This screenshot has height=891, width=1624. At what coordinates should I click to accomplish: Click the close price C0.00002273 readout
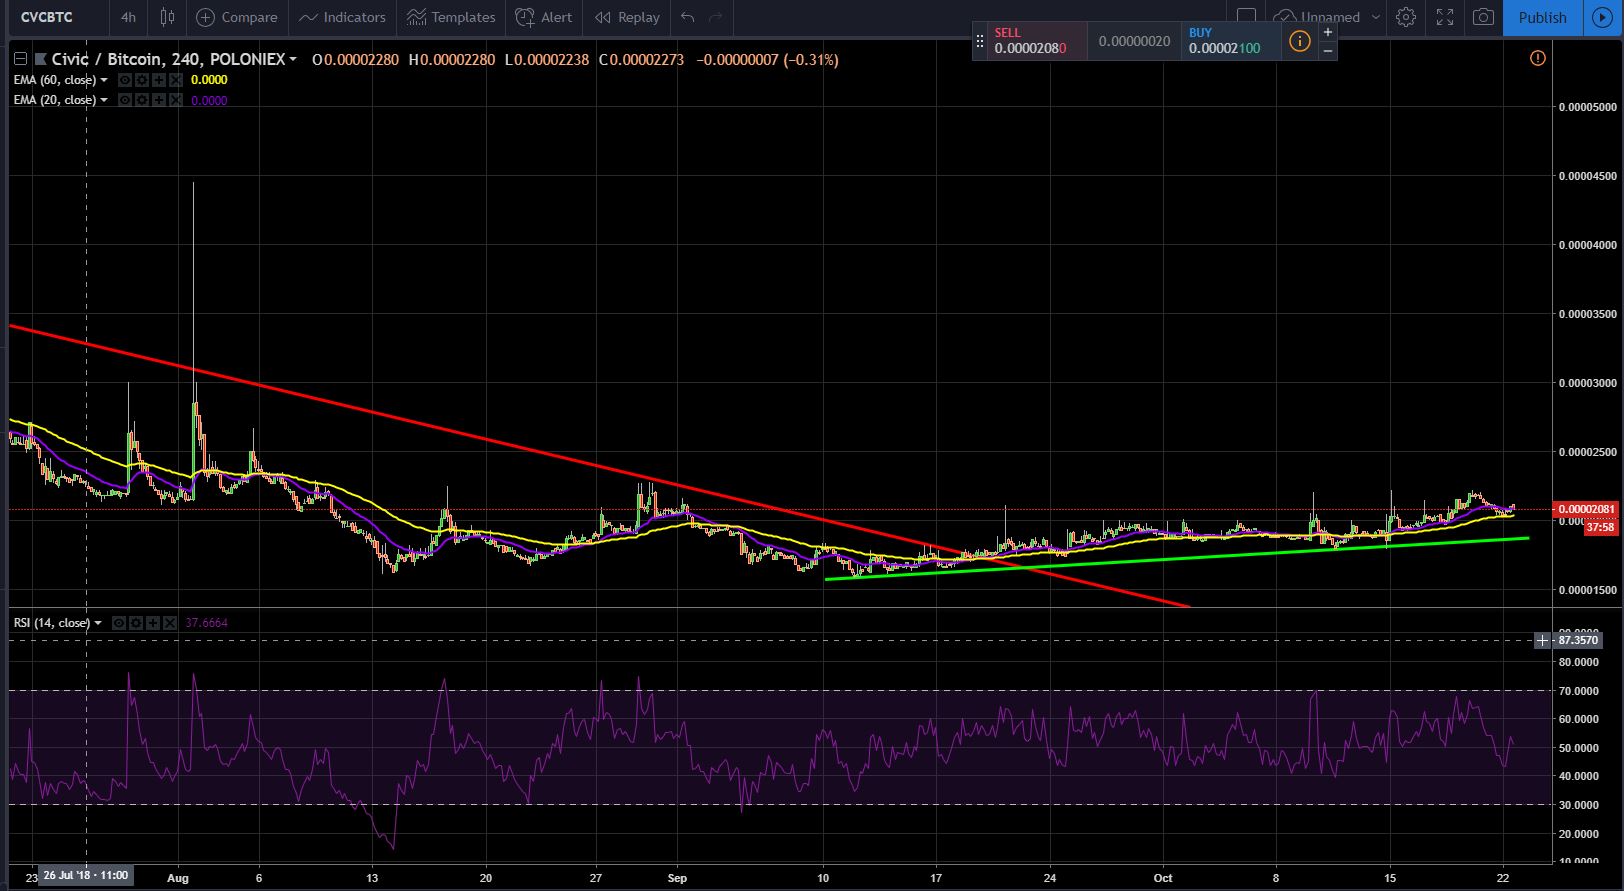[641, 60]
